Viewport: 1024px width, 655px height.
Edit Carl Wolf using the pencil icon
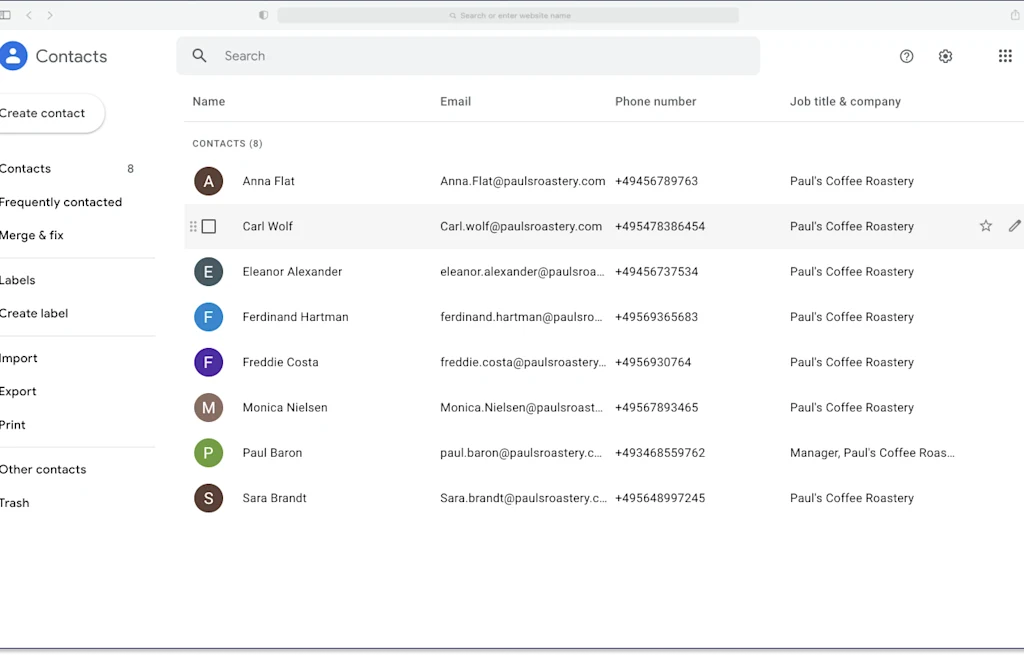coord(1014,226)
